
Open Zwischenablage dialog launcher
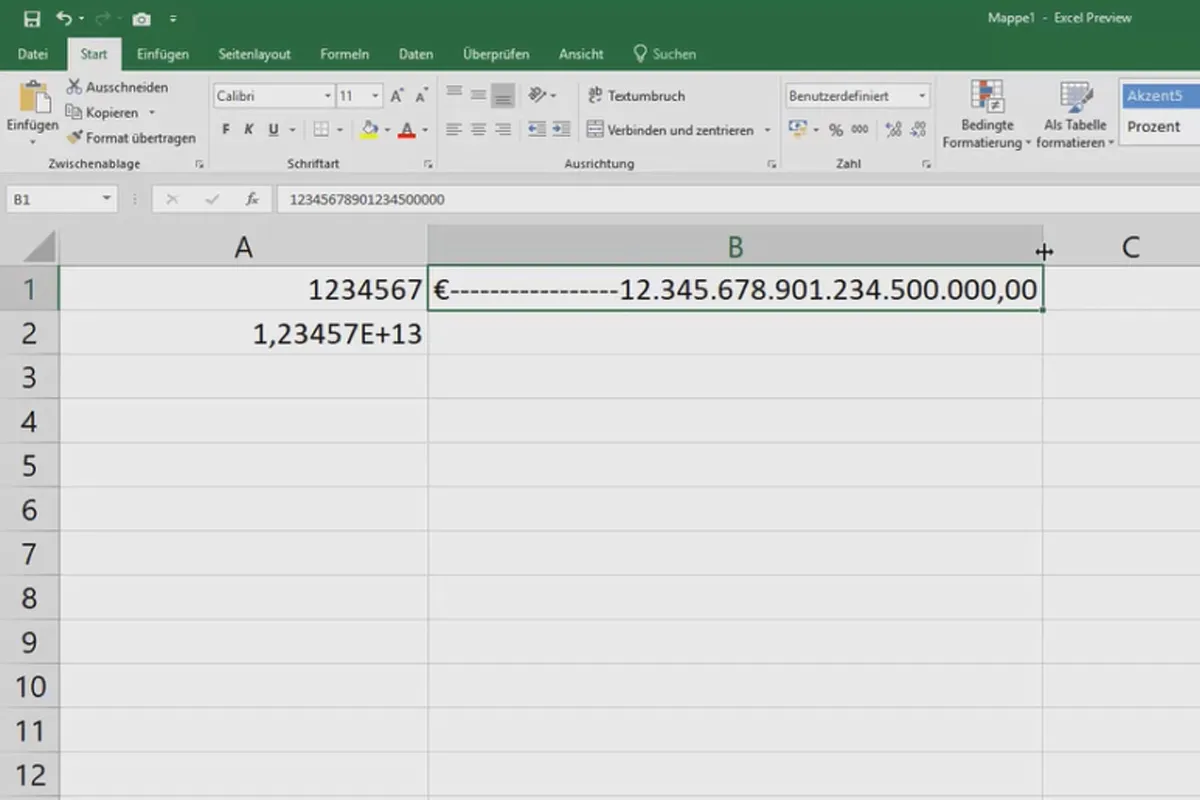coord(199,164)
